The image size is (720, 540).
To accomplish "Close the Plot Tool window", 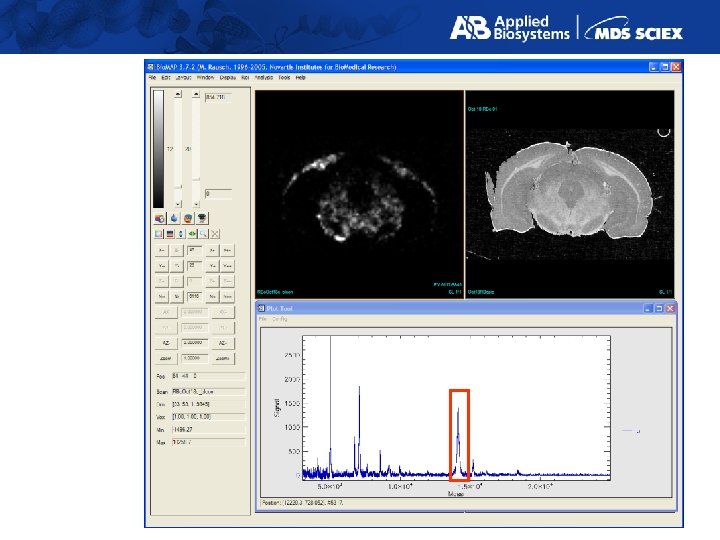I will pyautogui.click(x=670, y=309).
